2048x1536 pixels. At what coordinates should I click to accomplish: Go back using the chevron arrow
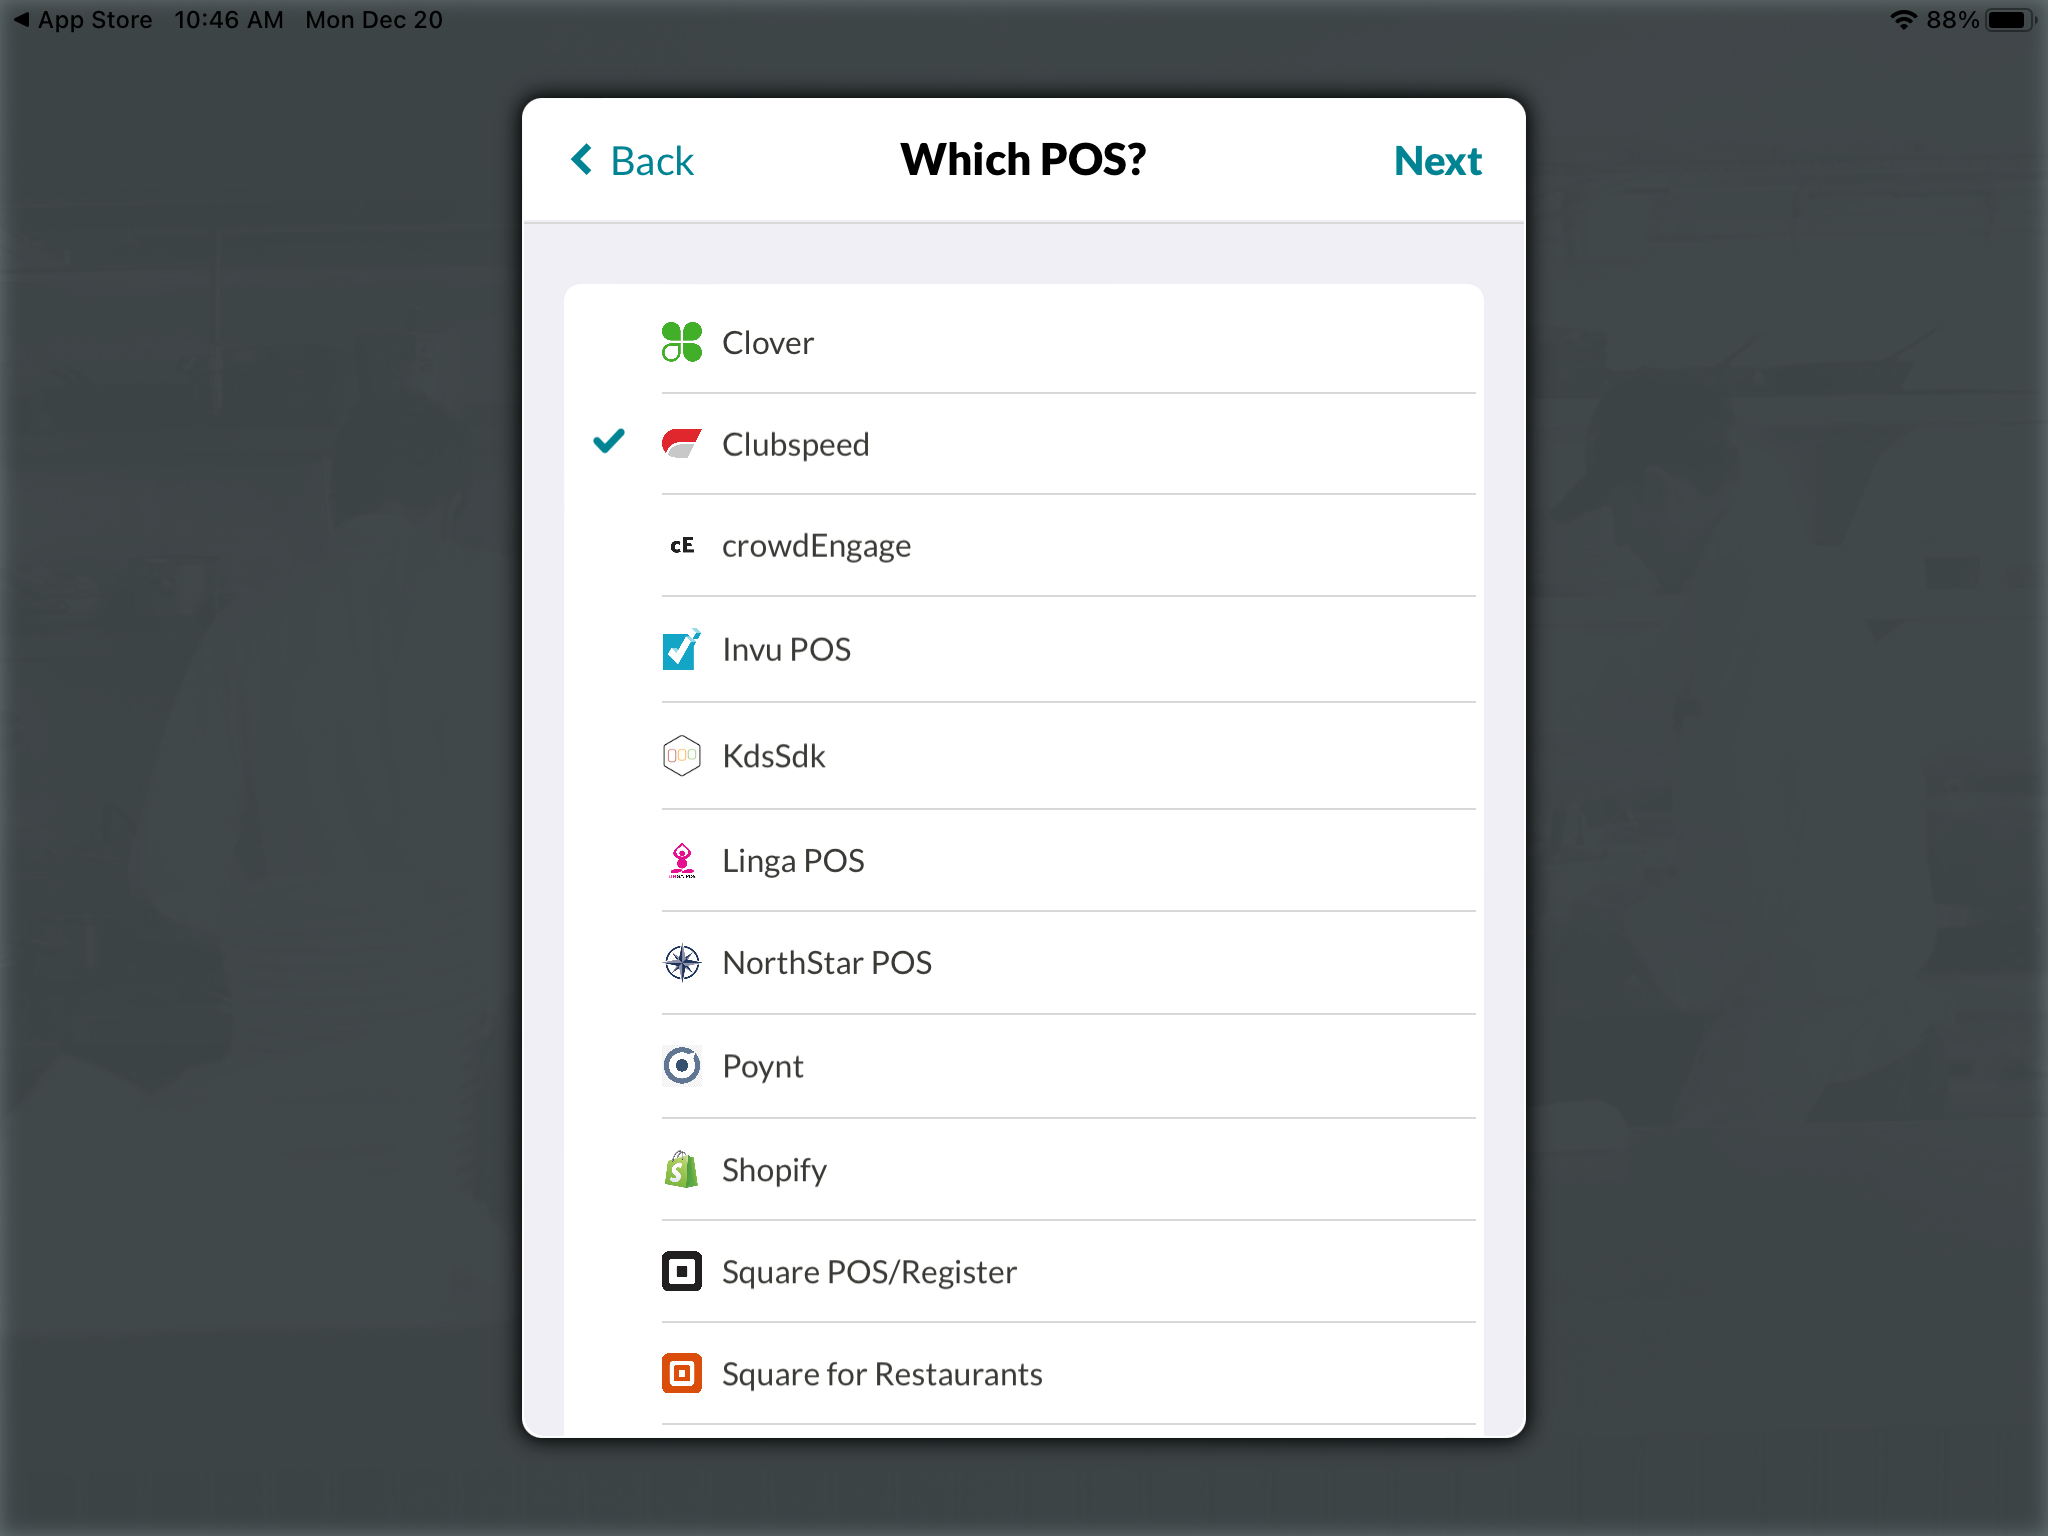pos(581,159)
